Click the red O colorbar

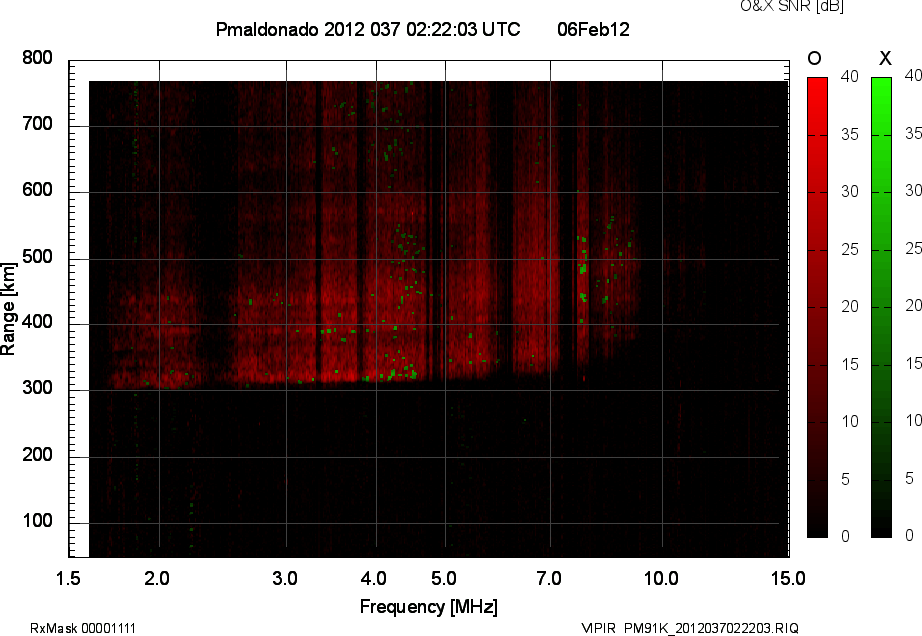coord(817,307)
